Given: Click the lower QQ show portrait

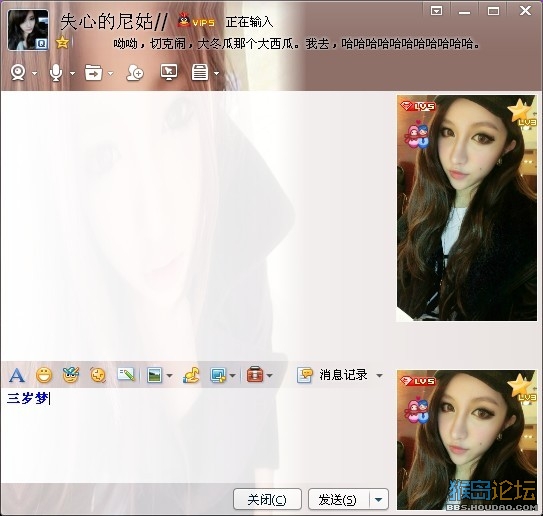Looking at the screenshot, I should tap(467, 440).
